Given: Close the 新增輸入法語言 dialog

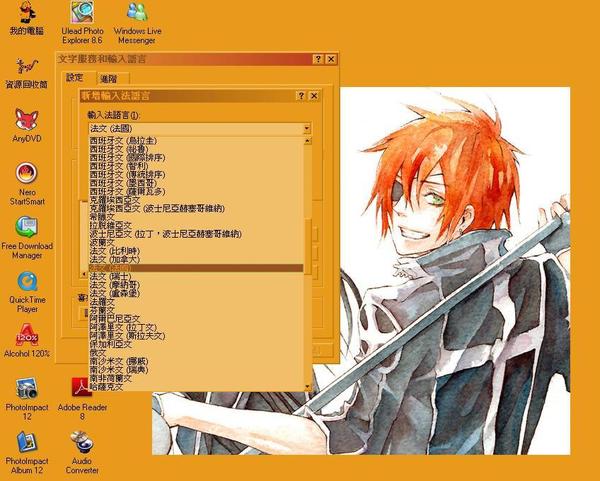Looking at the screenshot, I should tap(314, 96).
